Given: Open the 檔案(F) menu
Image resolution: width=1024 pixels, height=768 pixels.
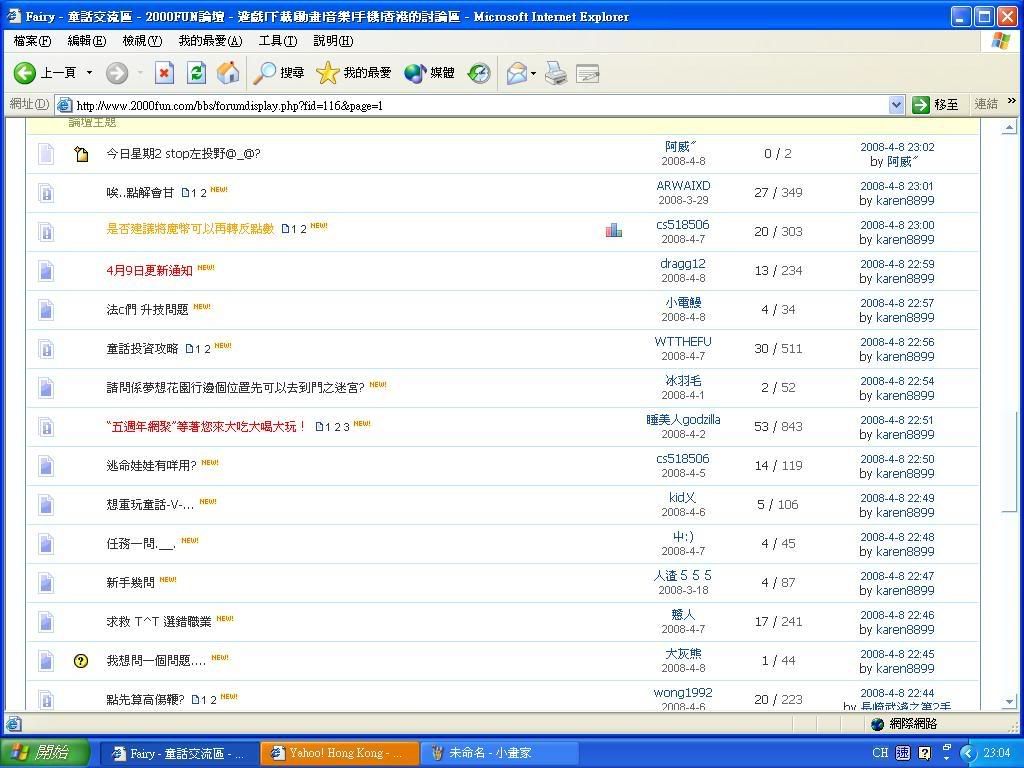Looking at the screenshot, I should [x=32, y=41].
